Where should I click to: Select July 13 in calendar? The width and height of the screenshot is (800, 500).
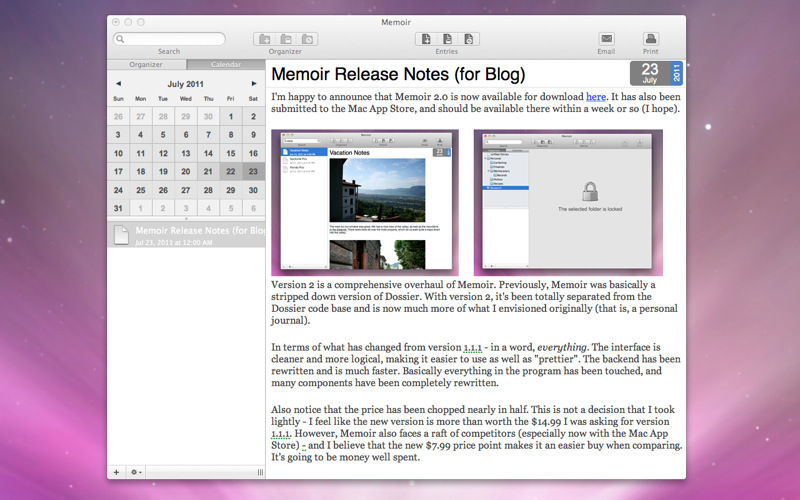point(186,153)
